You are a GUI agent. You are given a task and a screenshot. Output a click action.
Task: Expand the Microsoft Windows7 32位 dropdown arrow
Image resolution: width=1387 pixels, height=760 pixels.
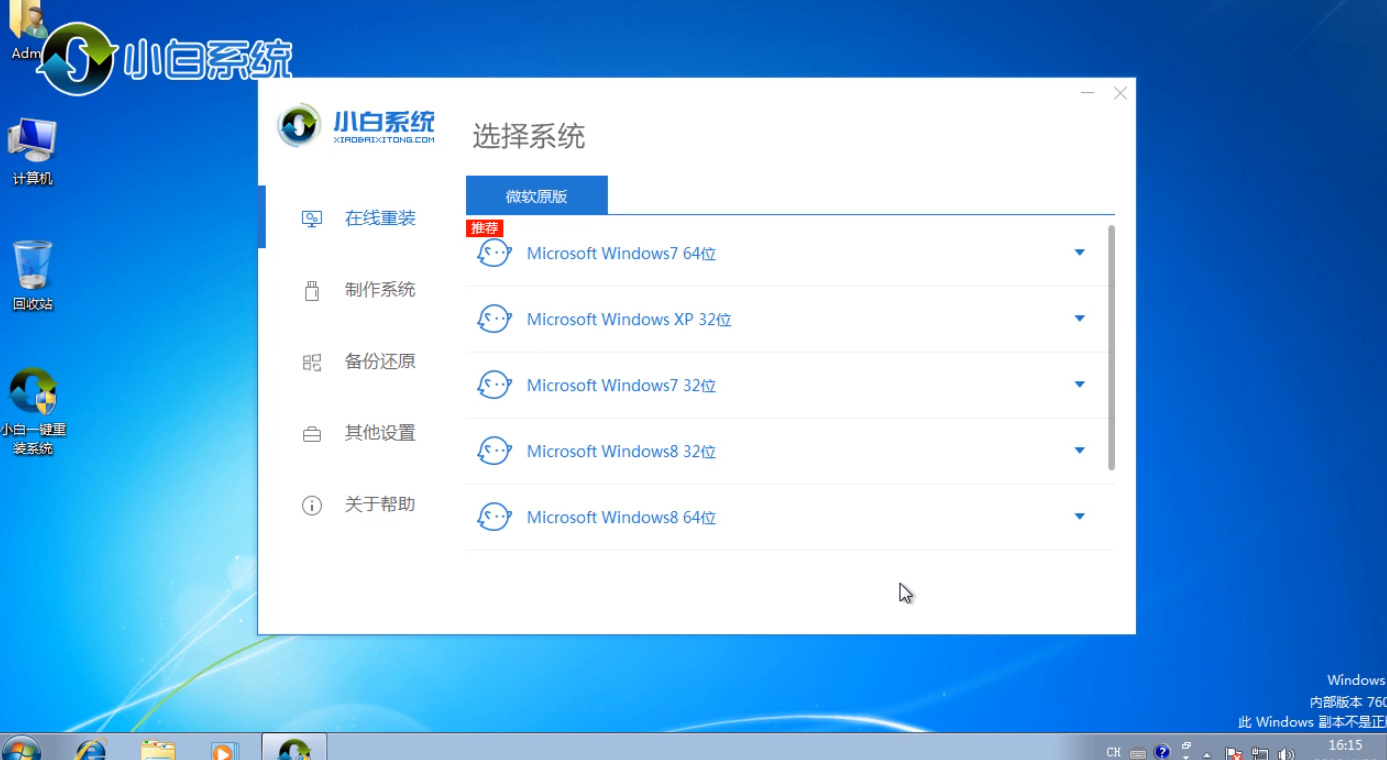pyautogui.click(x=1080, y=385)
